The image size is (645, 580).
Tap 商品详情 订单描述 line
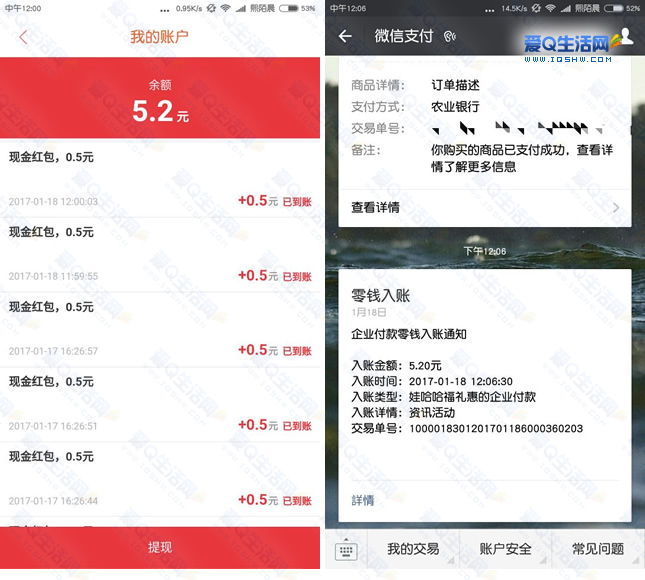tap(415, 85)
